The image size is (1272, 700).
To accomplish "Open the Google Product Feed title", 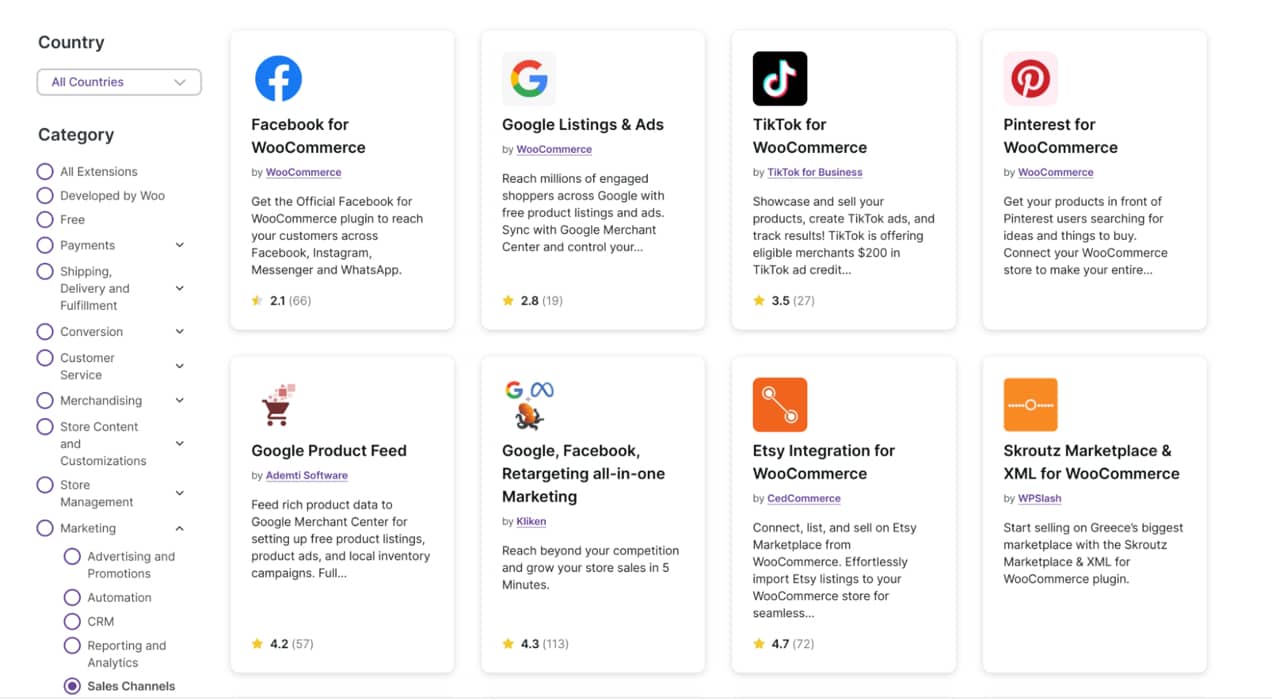I will (x=329, y=450).
